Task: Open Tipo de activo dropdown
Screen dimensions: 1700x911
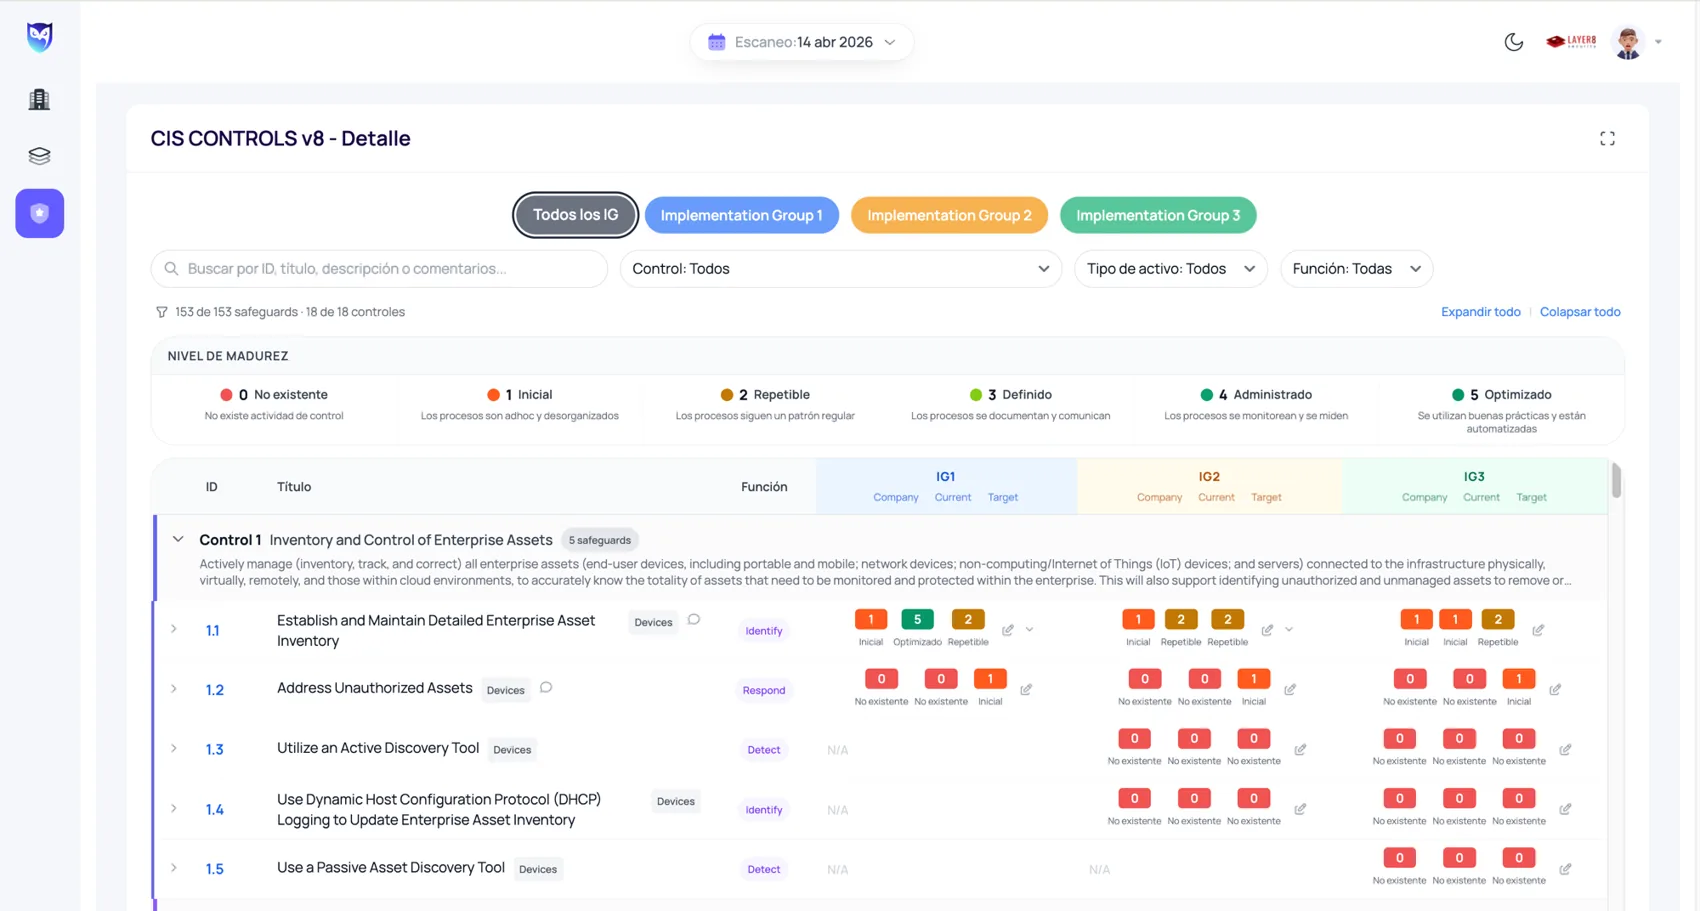Action: (1171, 269)
